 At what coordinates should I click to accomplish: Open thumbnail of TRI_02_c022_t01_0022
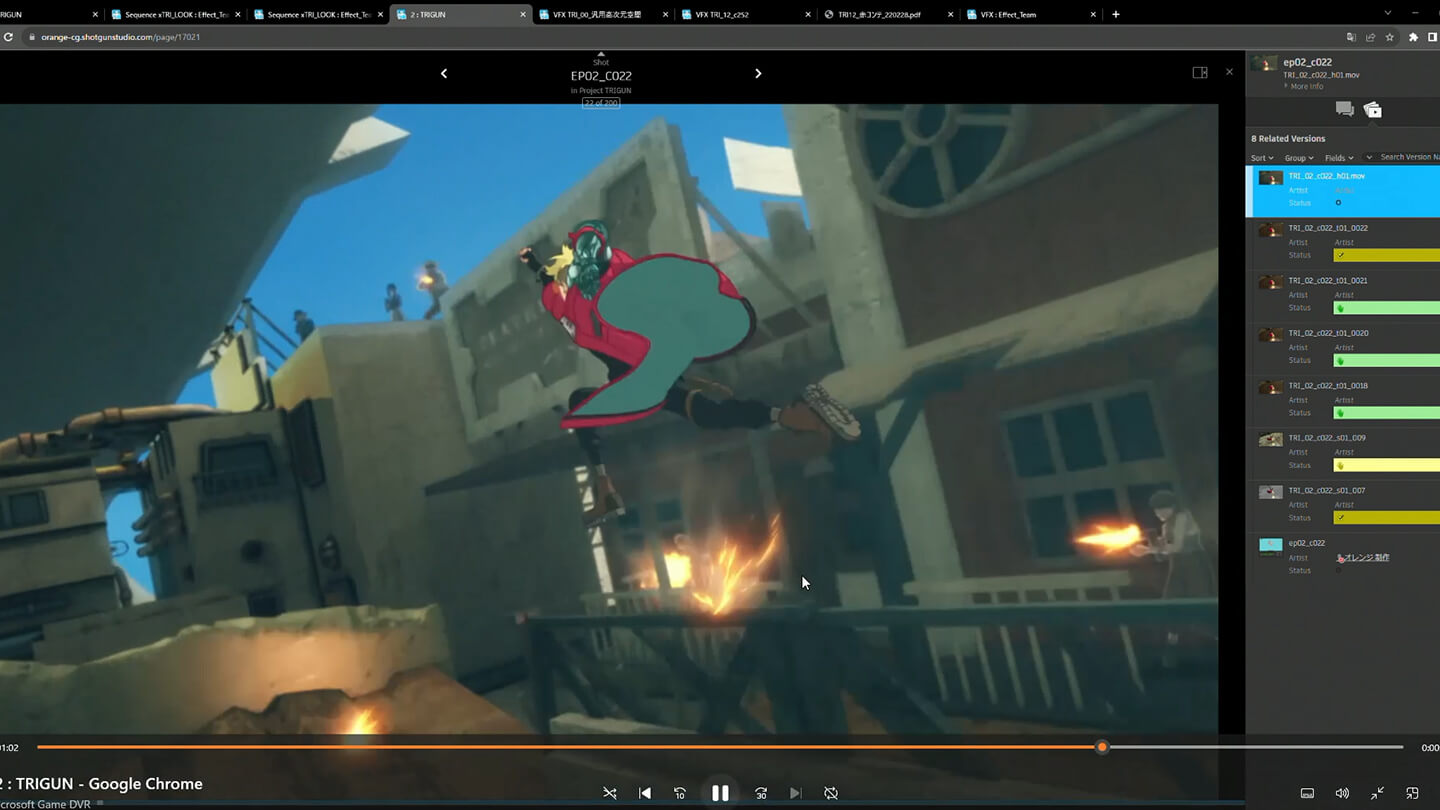point(1270,230)
